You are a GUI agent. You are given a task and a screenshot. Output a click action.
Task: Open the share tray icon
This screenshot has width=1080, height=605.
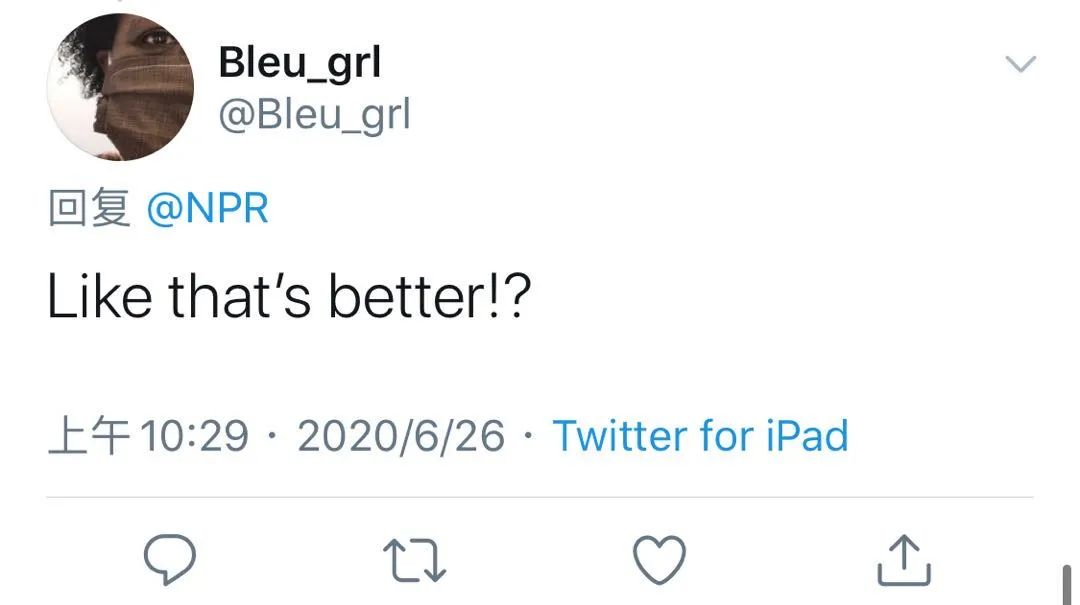(904, 559)
